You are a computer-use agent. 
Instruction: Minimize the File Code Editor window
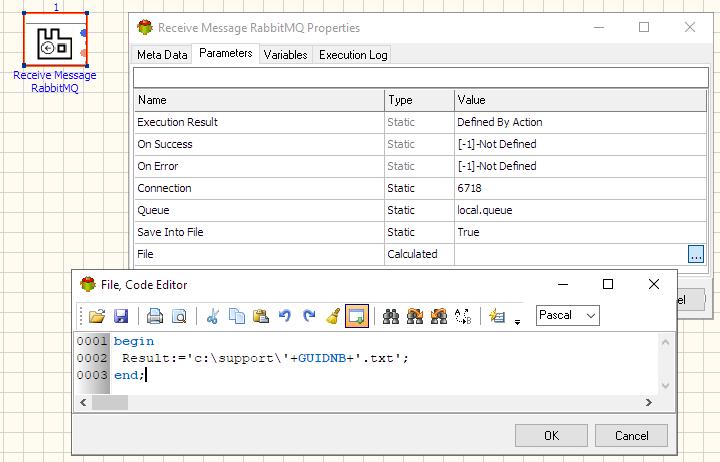click(563, 284)
